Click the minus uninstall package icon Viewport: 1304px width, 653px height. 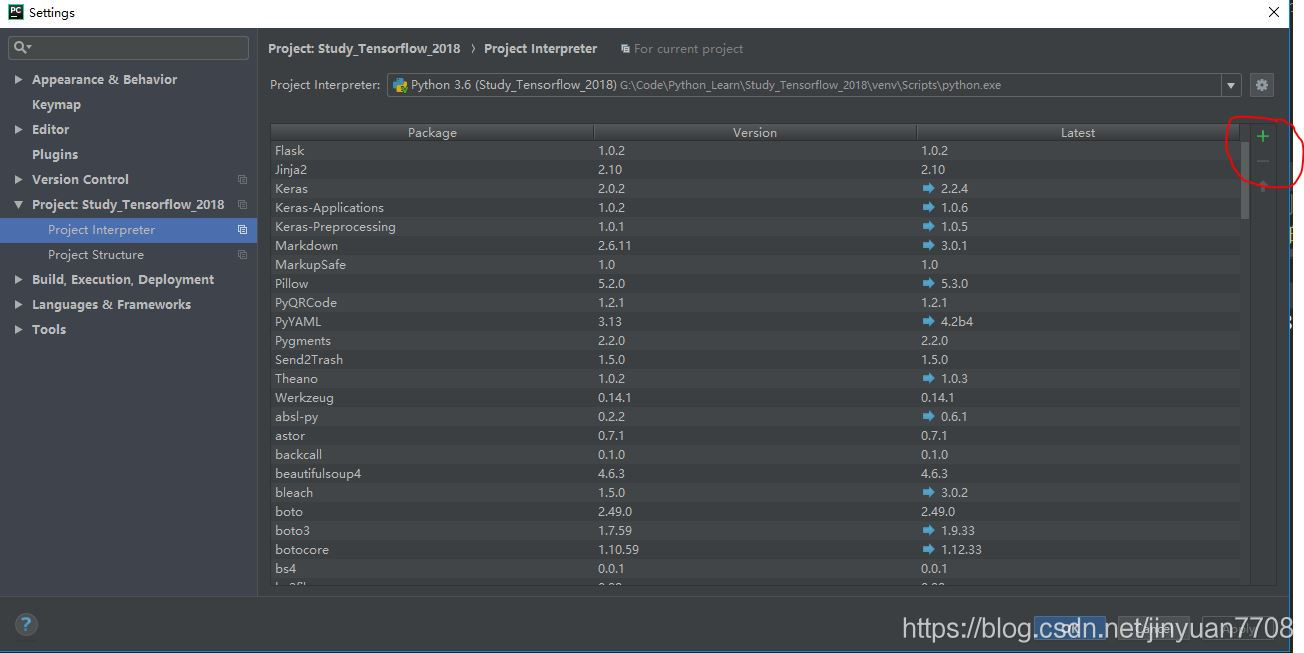(1263, 161)
